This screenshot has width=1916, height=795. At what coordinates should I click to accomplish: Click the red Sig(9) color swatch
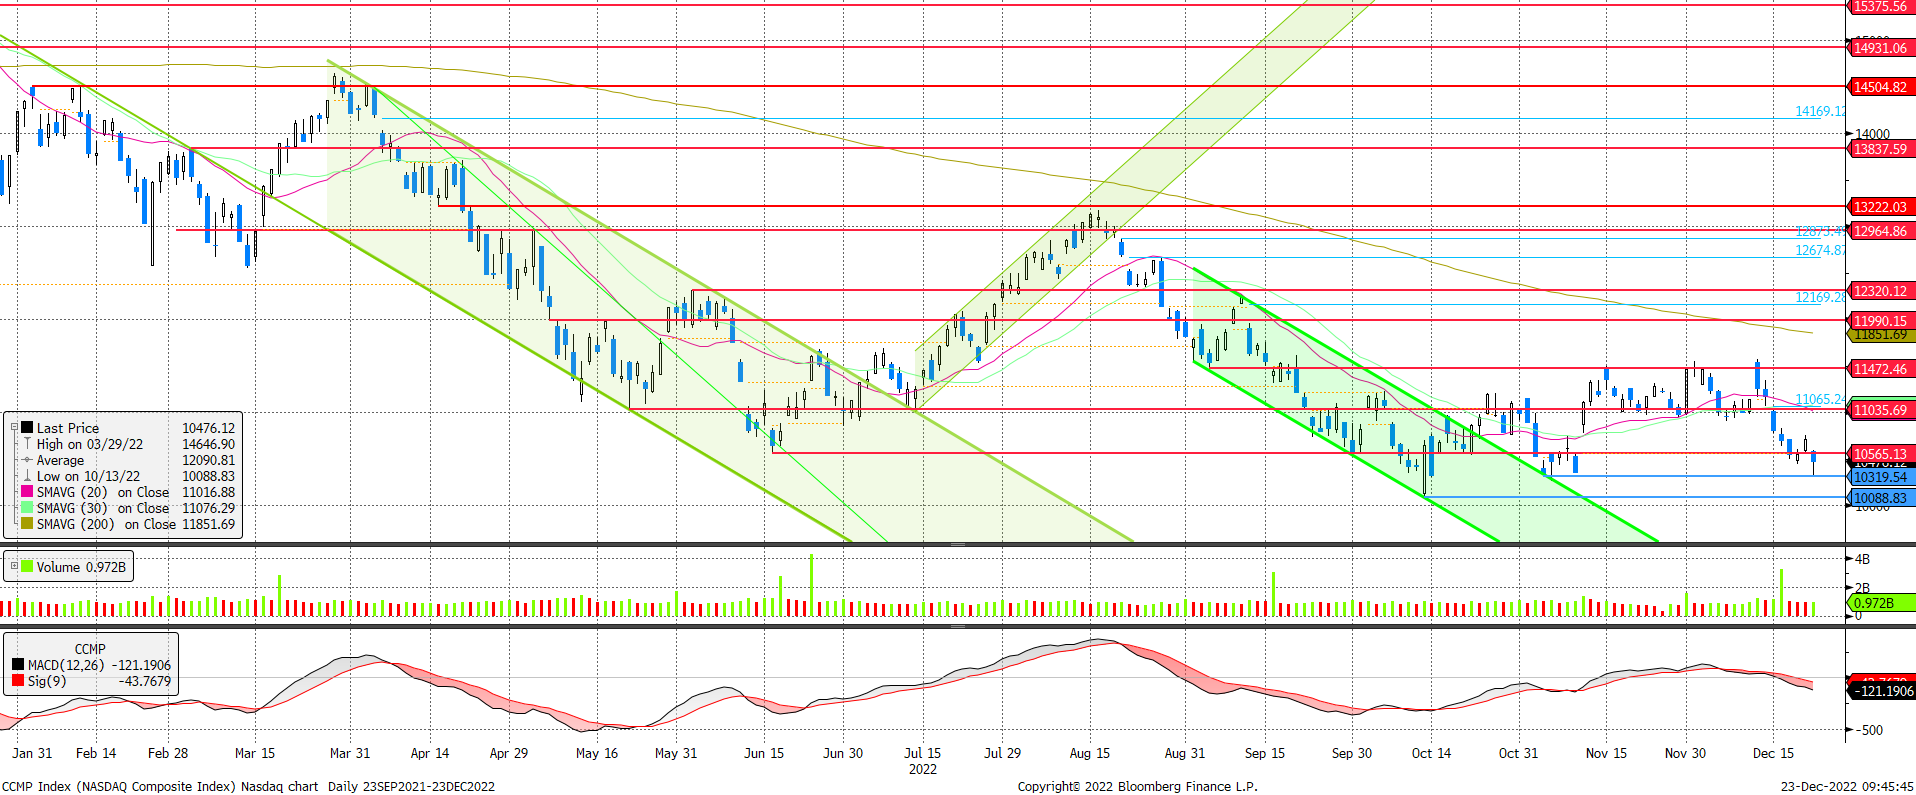[18, 681]
